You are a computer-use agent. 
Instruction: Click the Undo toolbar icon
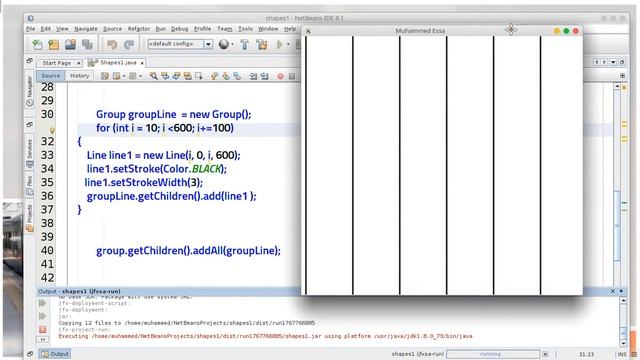pyautogui.click(x=112, y=44)
